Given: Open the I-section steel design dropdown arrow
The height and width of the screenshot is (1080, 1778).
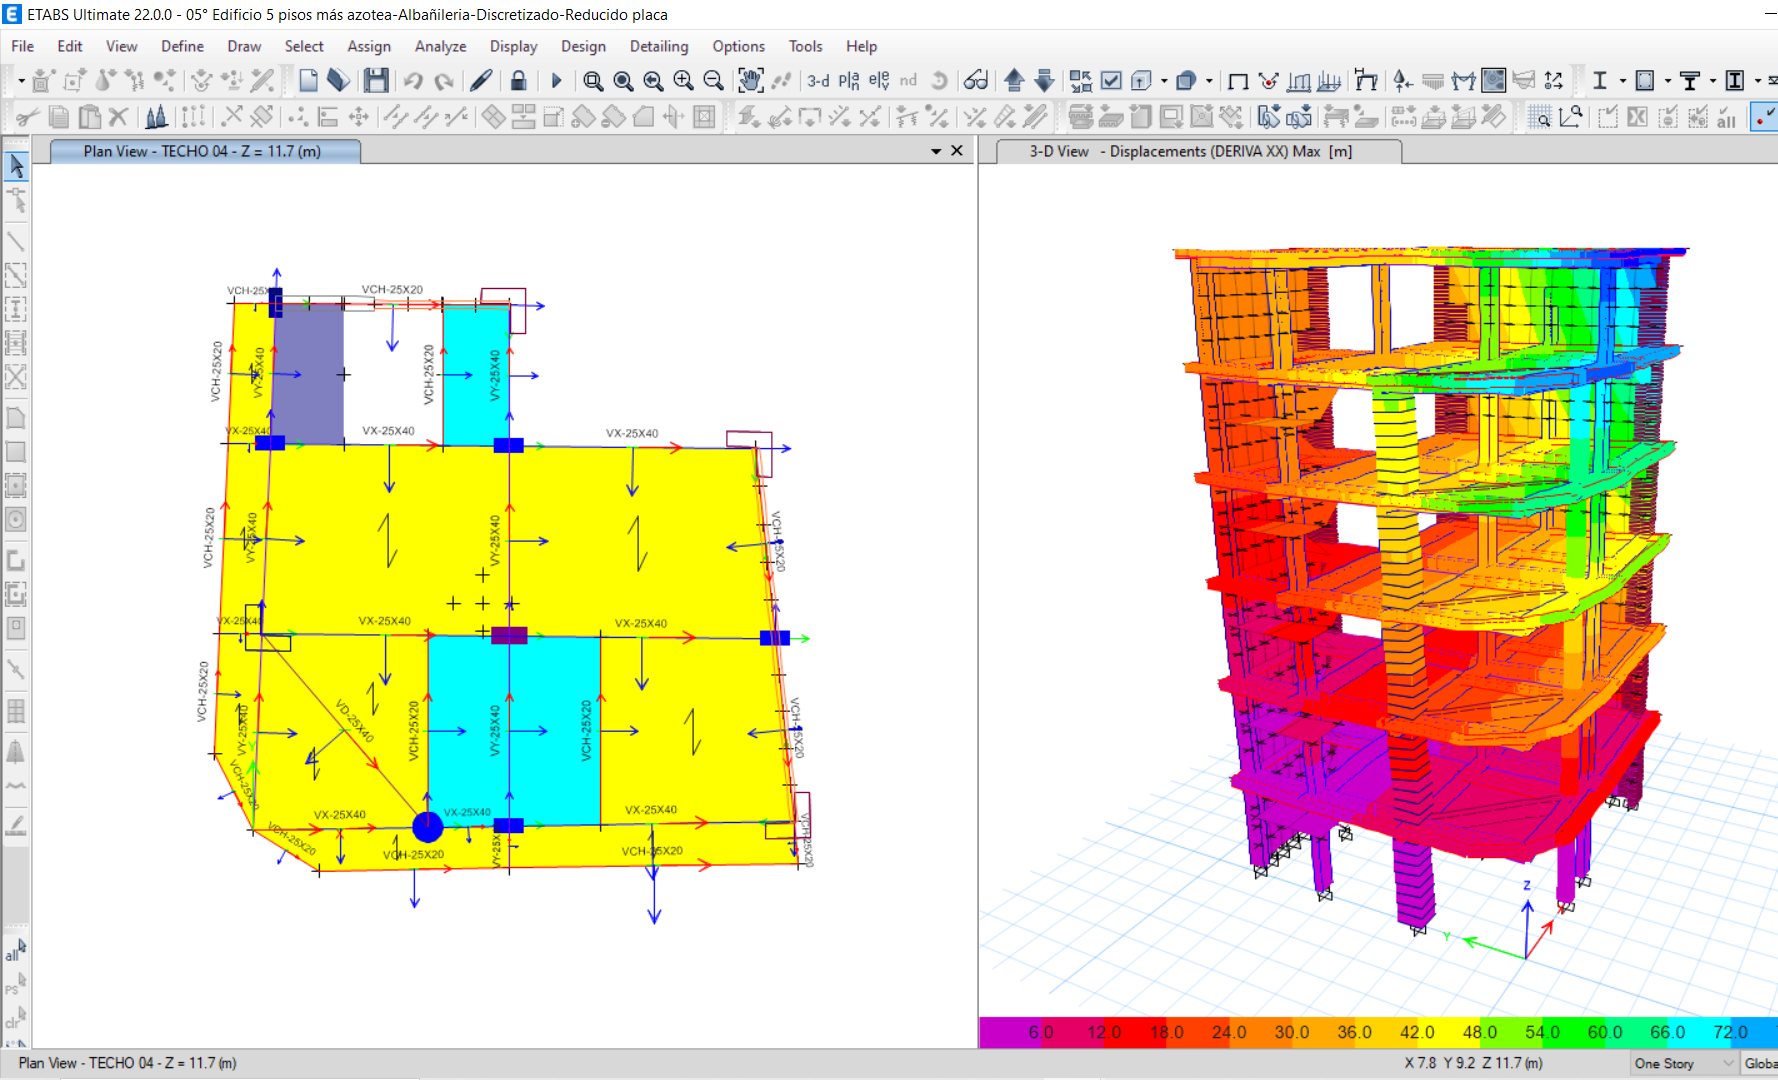Looking at the screenshot, I should pyautogui.click(x=1623, y=80).
